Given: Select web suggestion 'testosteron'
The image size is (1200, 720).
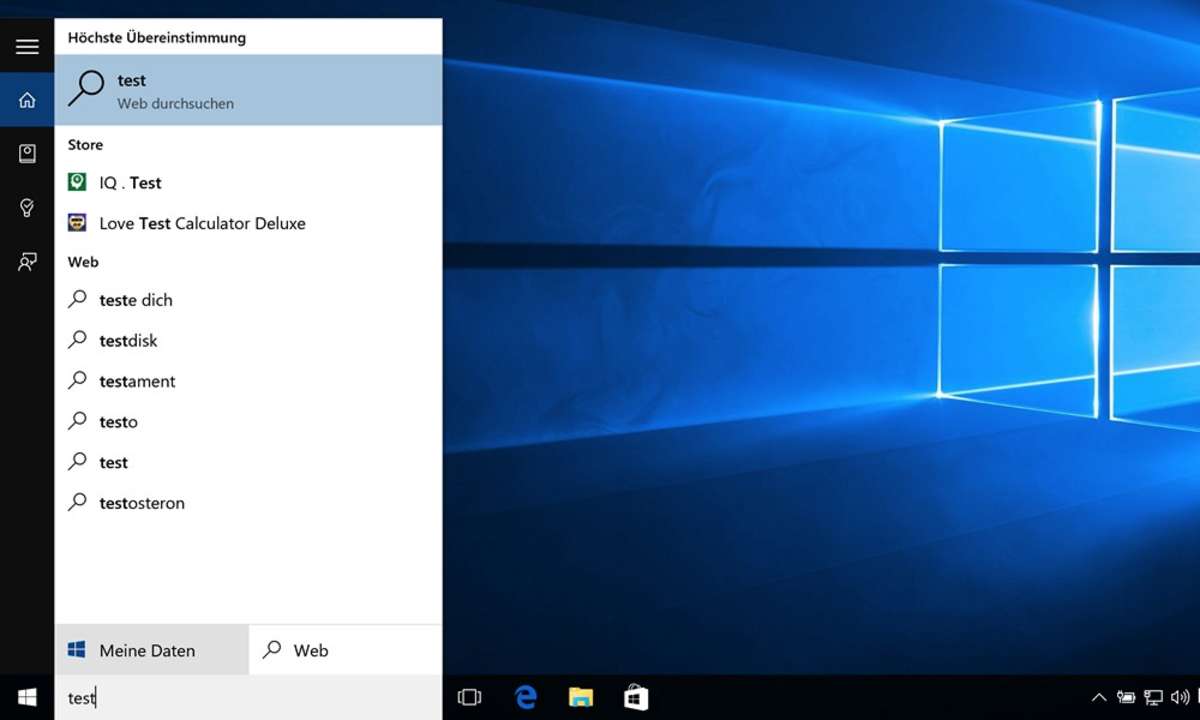Looking at the screenshot, I should tap(248, 503).
